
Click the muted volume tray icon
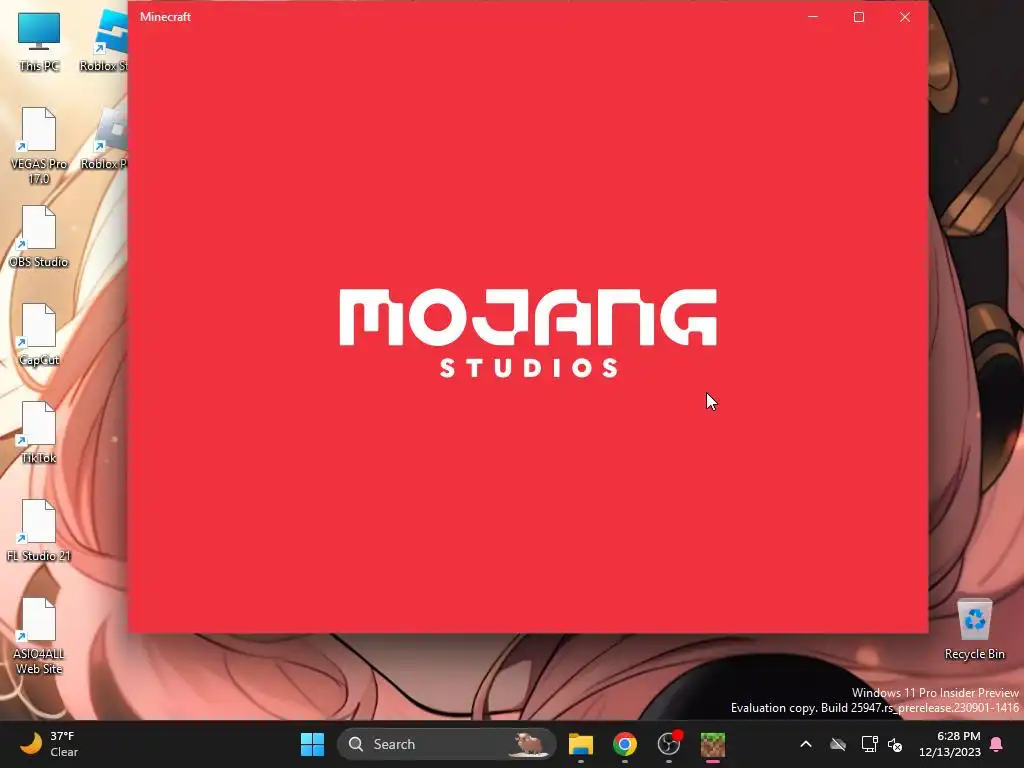895,744
